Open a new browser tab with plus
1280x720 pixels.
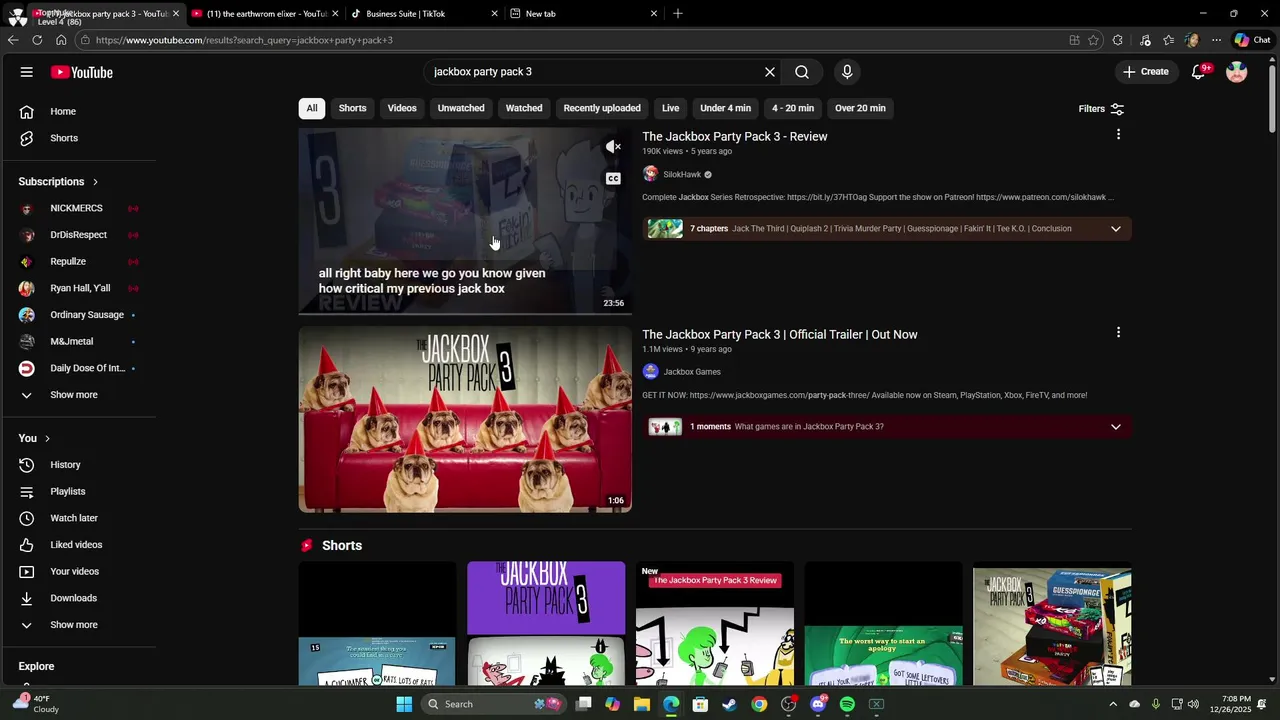(678, 13)
